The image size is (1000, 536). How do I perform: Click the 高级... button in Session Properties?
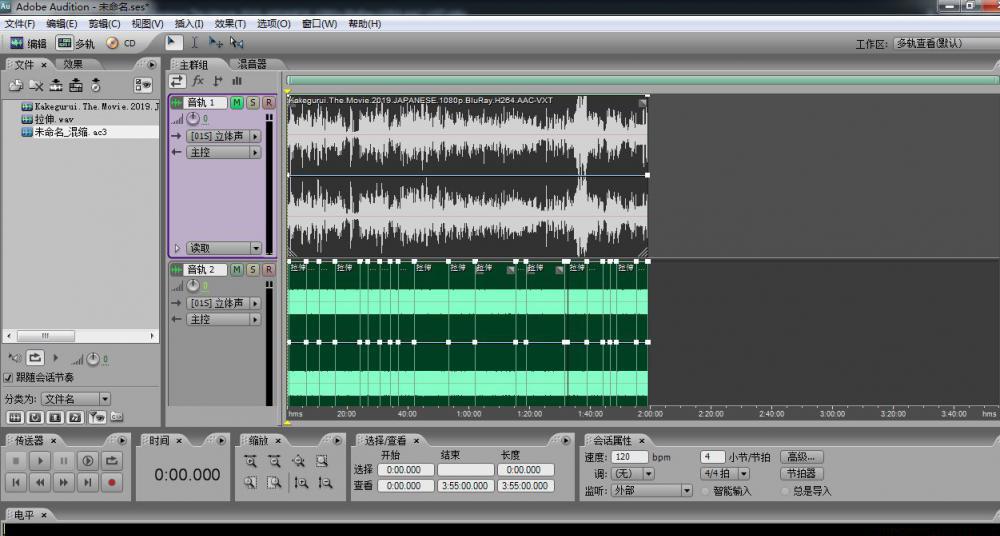tap(802, 457)
